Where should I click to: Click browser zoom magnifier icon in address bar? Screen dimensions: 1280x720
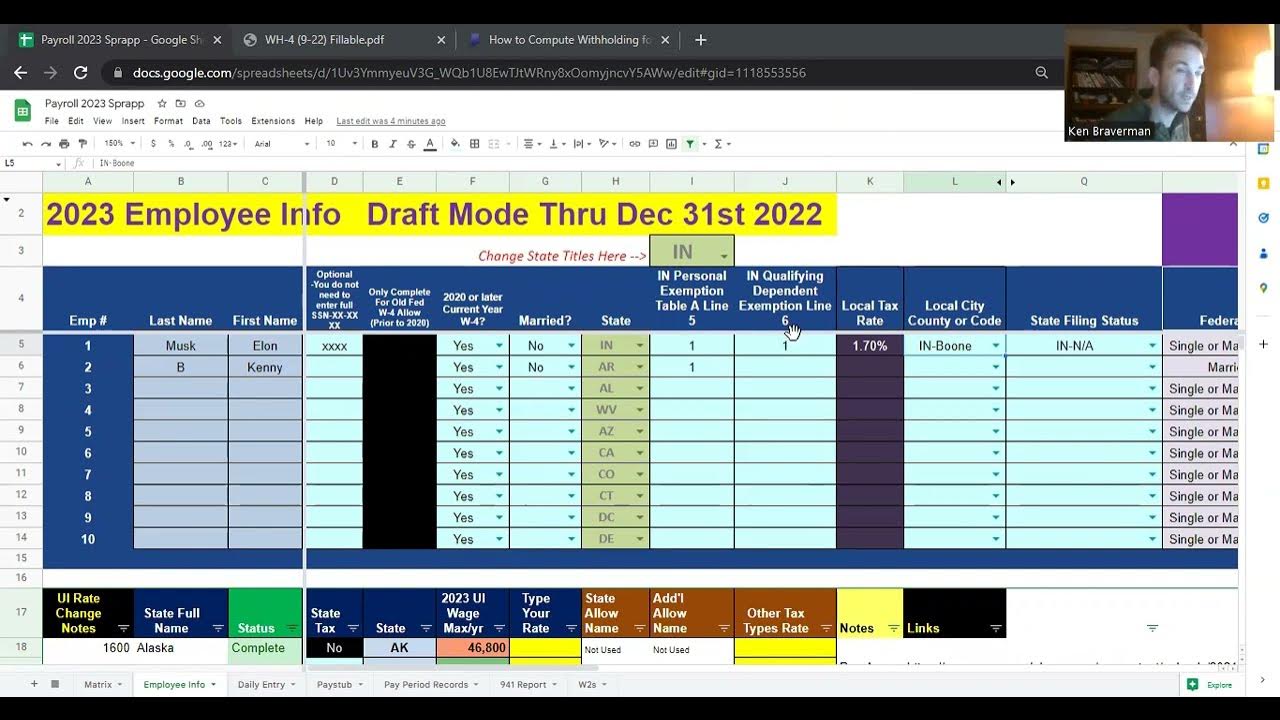click(1042, 73)
